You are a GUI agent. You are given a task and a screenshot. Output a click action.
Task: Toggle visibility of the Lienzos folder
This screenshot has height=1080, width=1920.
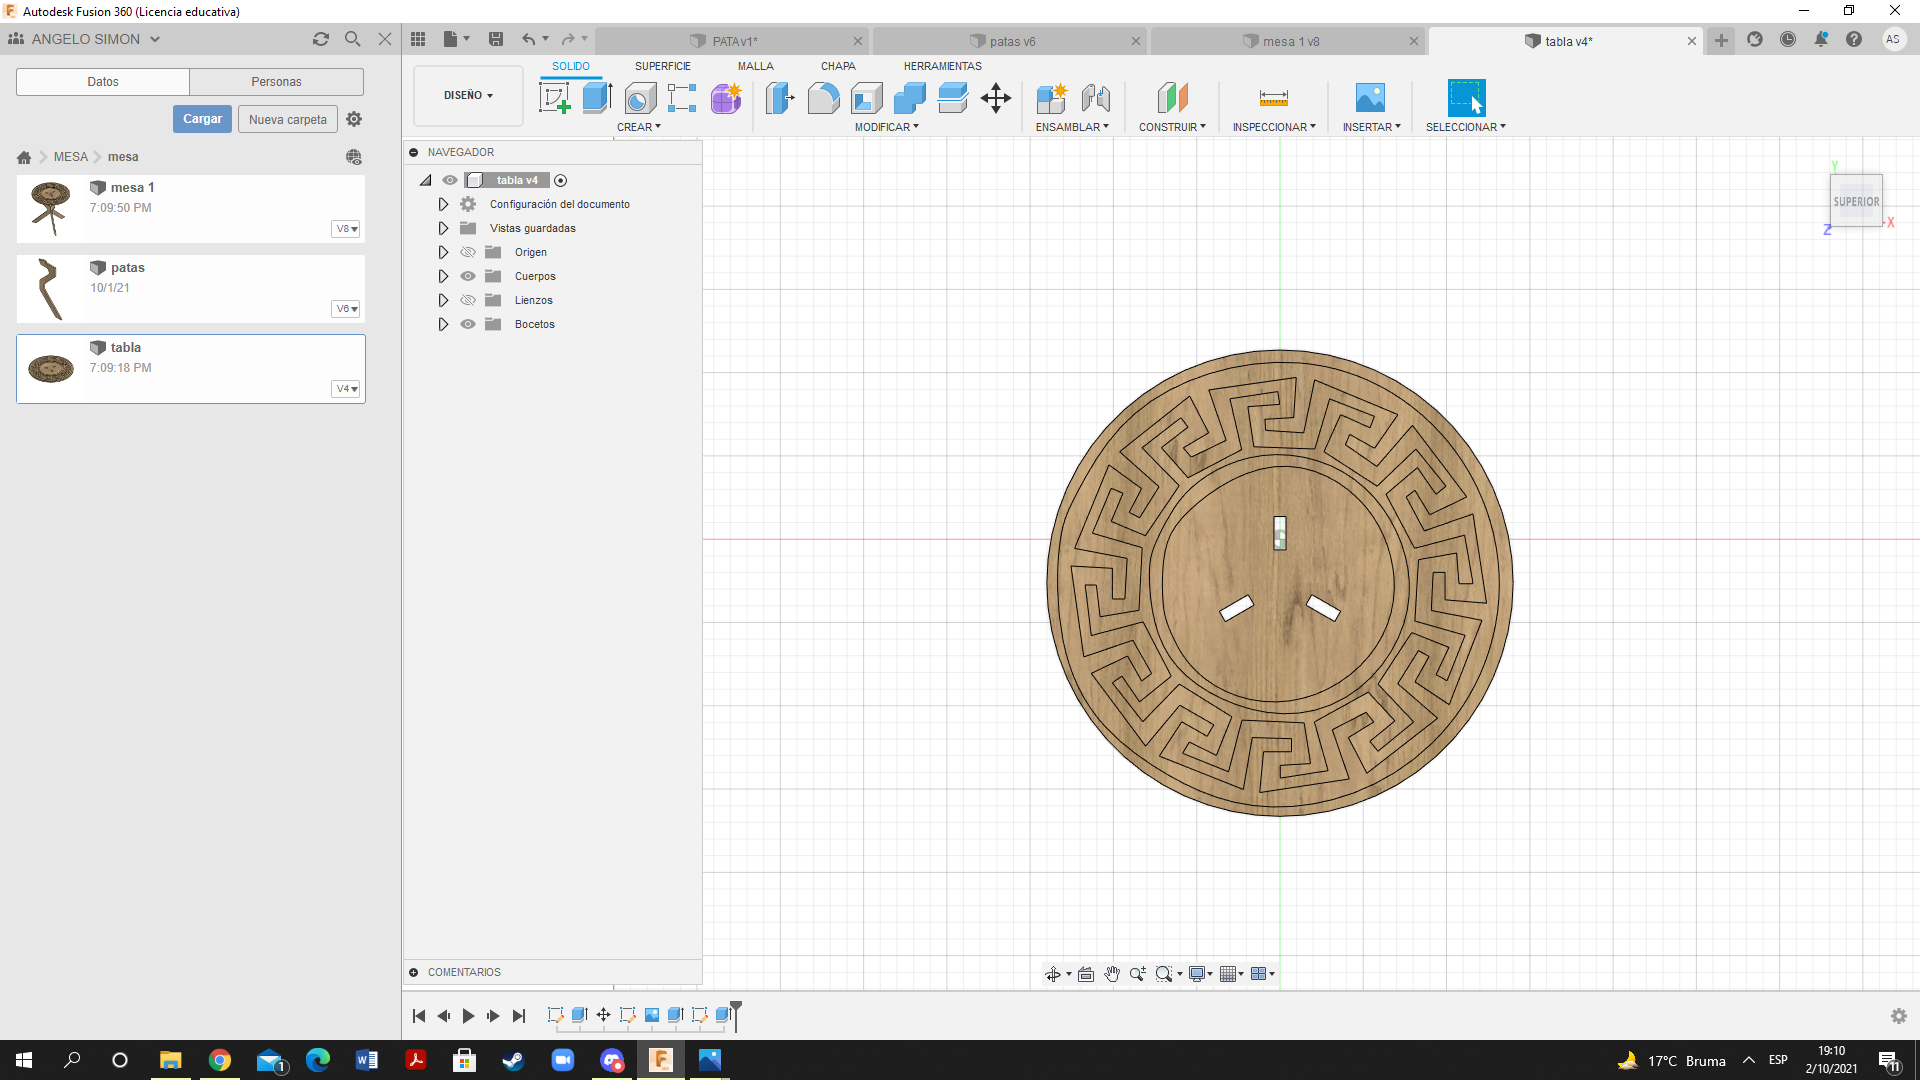[468, 300]
